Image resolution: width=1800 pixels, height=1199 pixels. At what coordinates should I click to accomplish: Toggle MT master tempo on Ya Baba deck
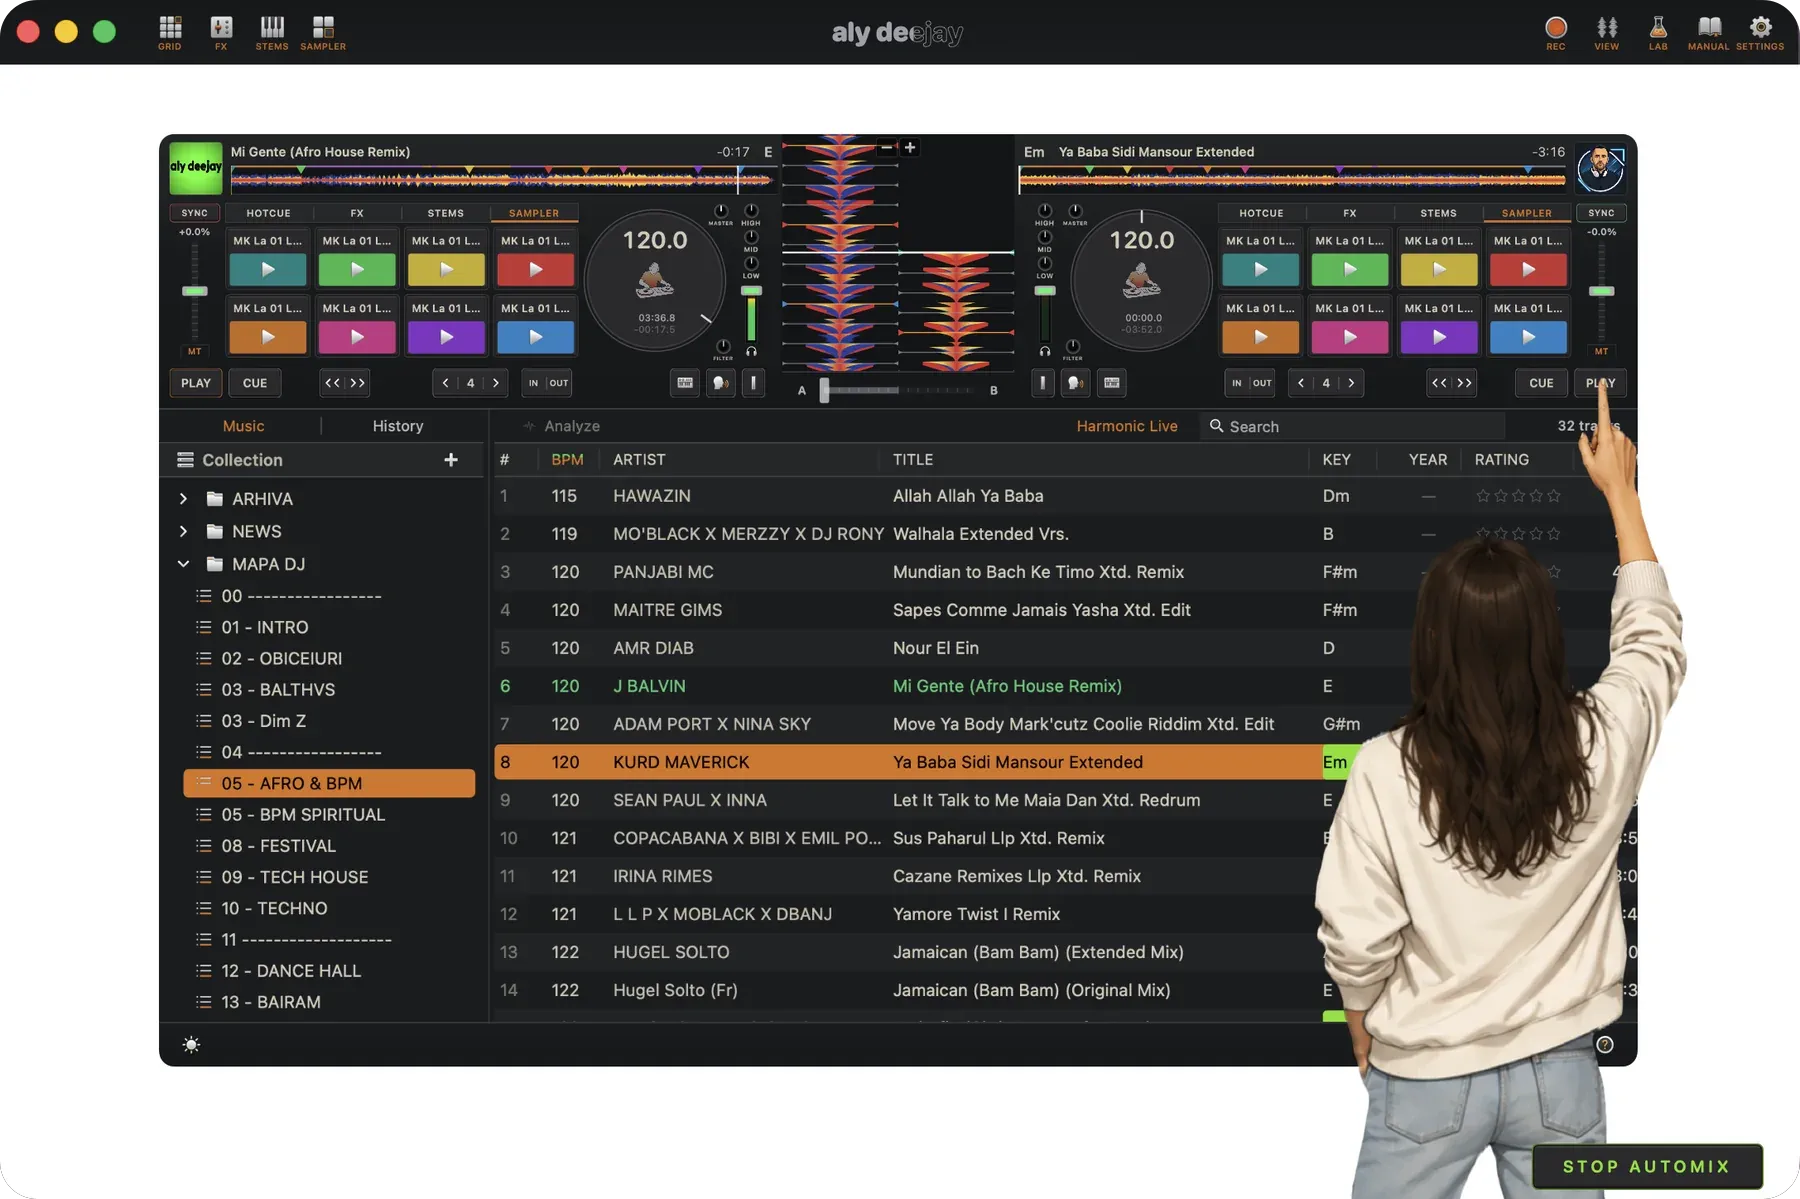1601,352
